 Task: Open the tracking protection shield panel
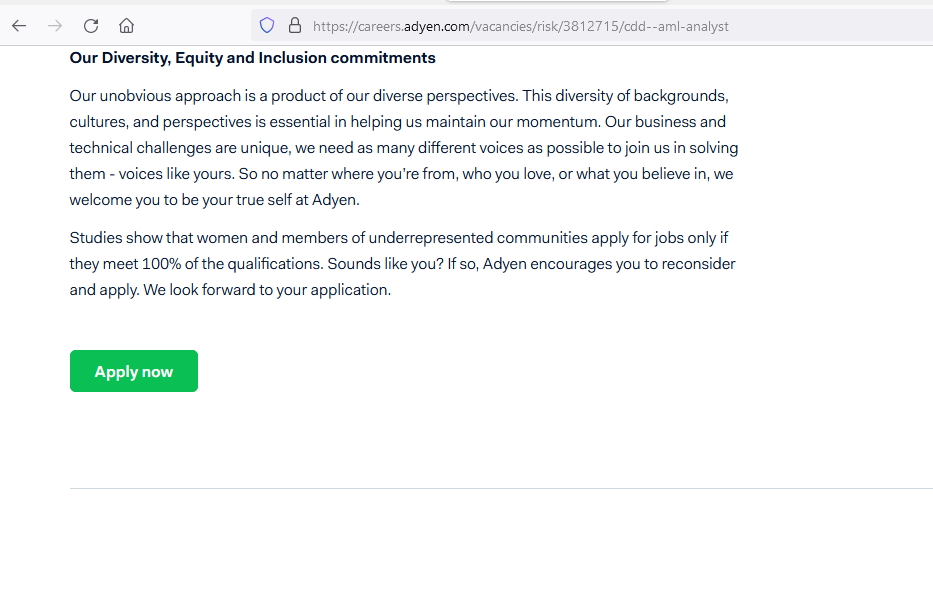(267, 26)
